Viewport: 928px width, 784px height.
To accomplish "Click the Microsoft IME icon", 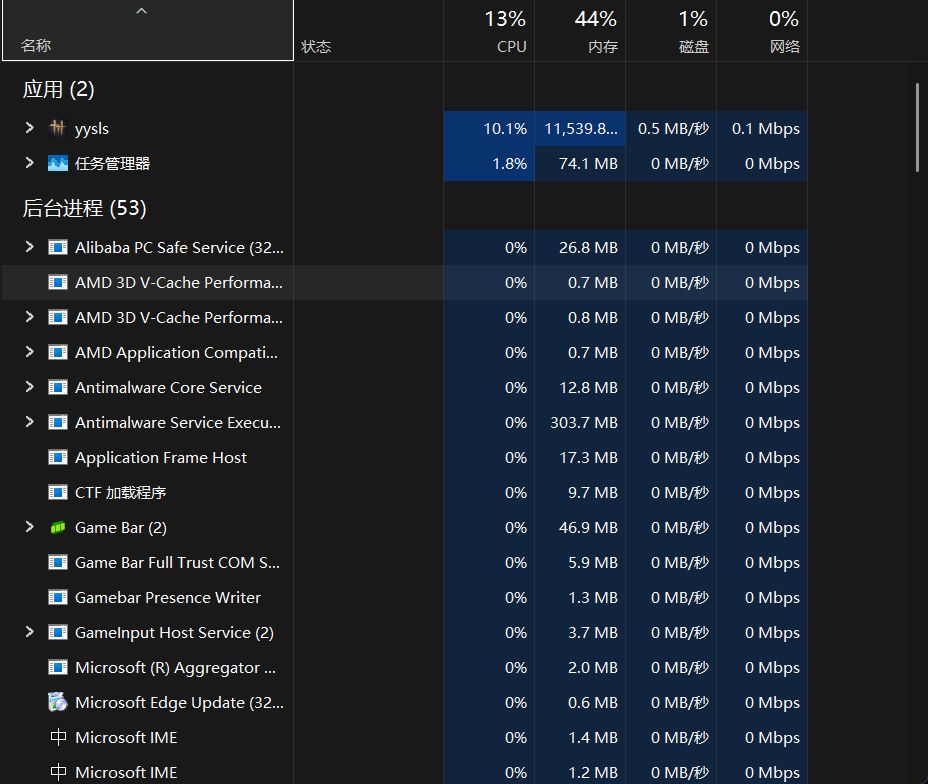I will click(x=57, y=737).
